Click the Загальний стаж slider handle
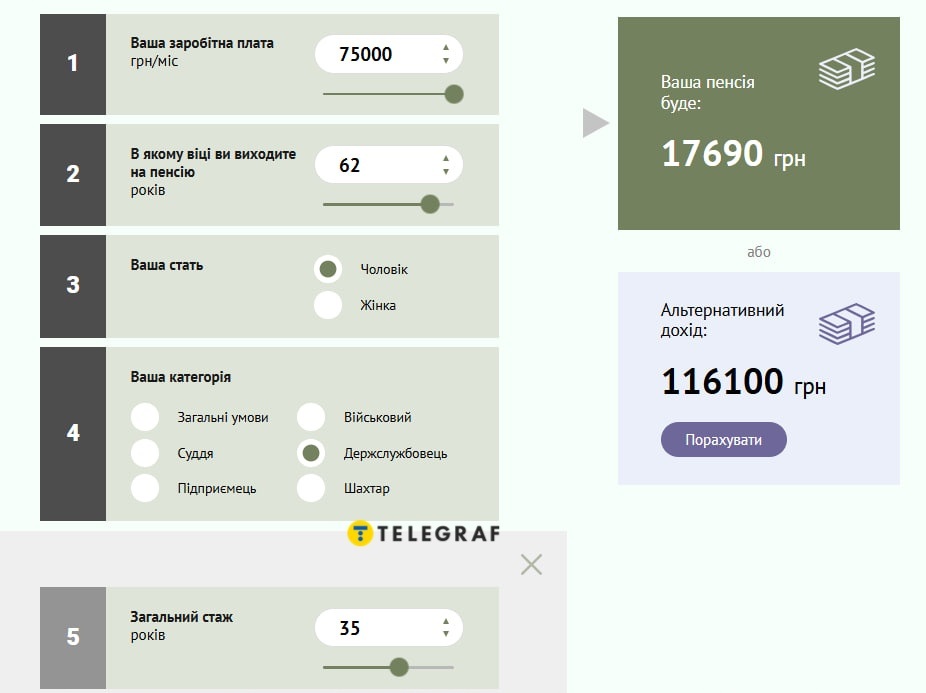Viewport: 926px width, 693px height. [x=399, y=668]
